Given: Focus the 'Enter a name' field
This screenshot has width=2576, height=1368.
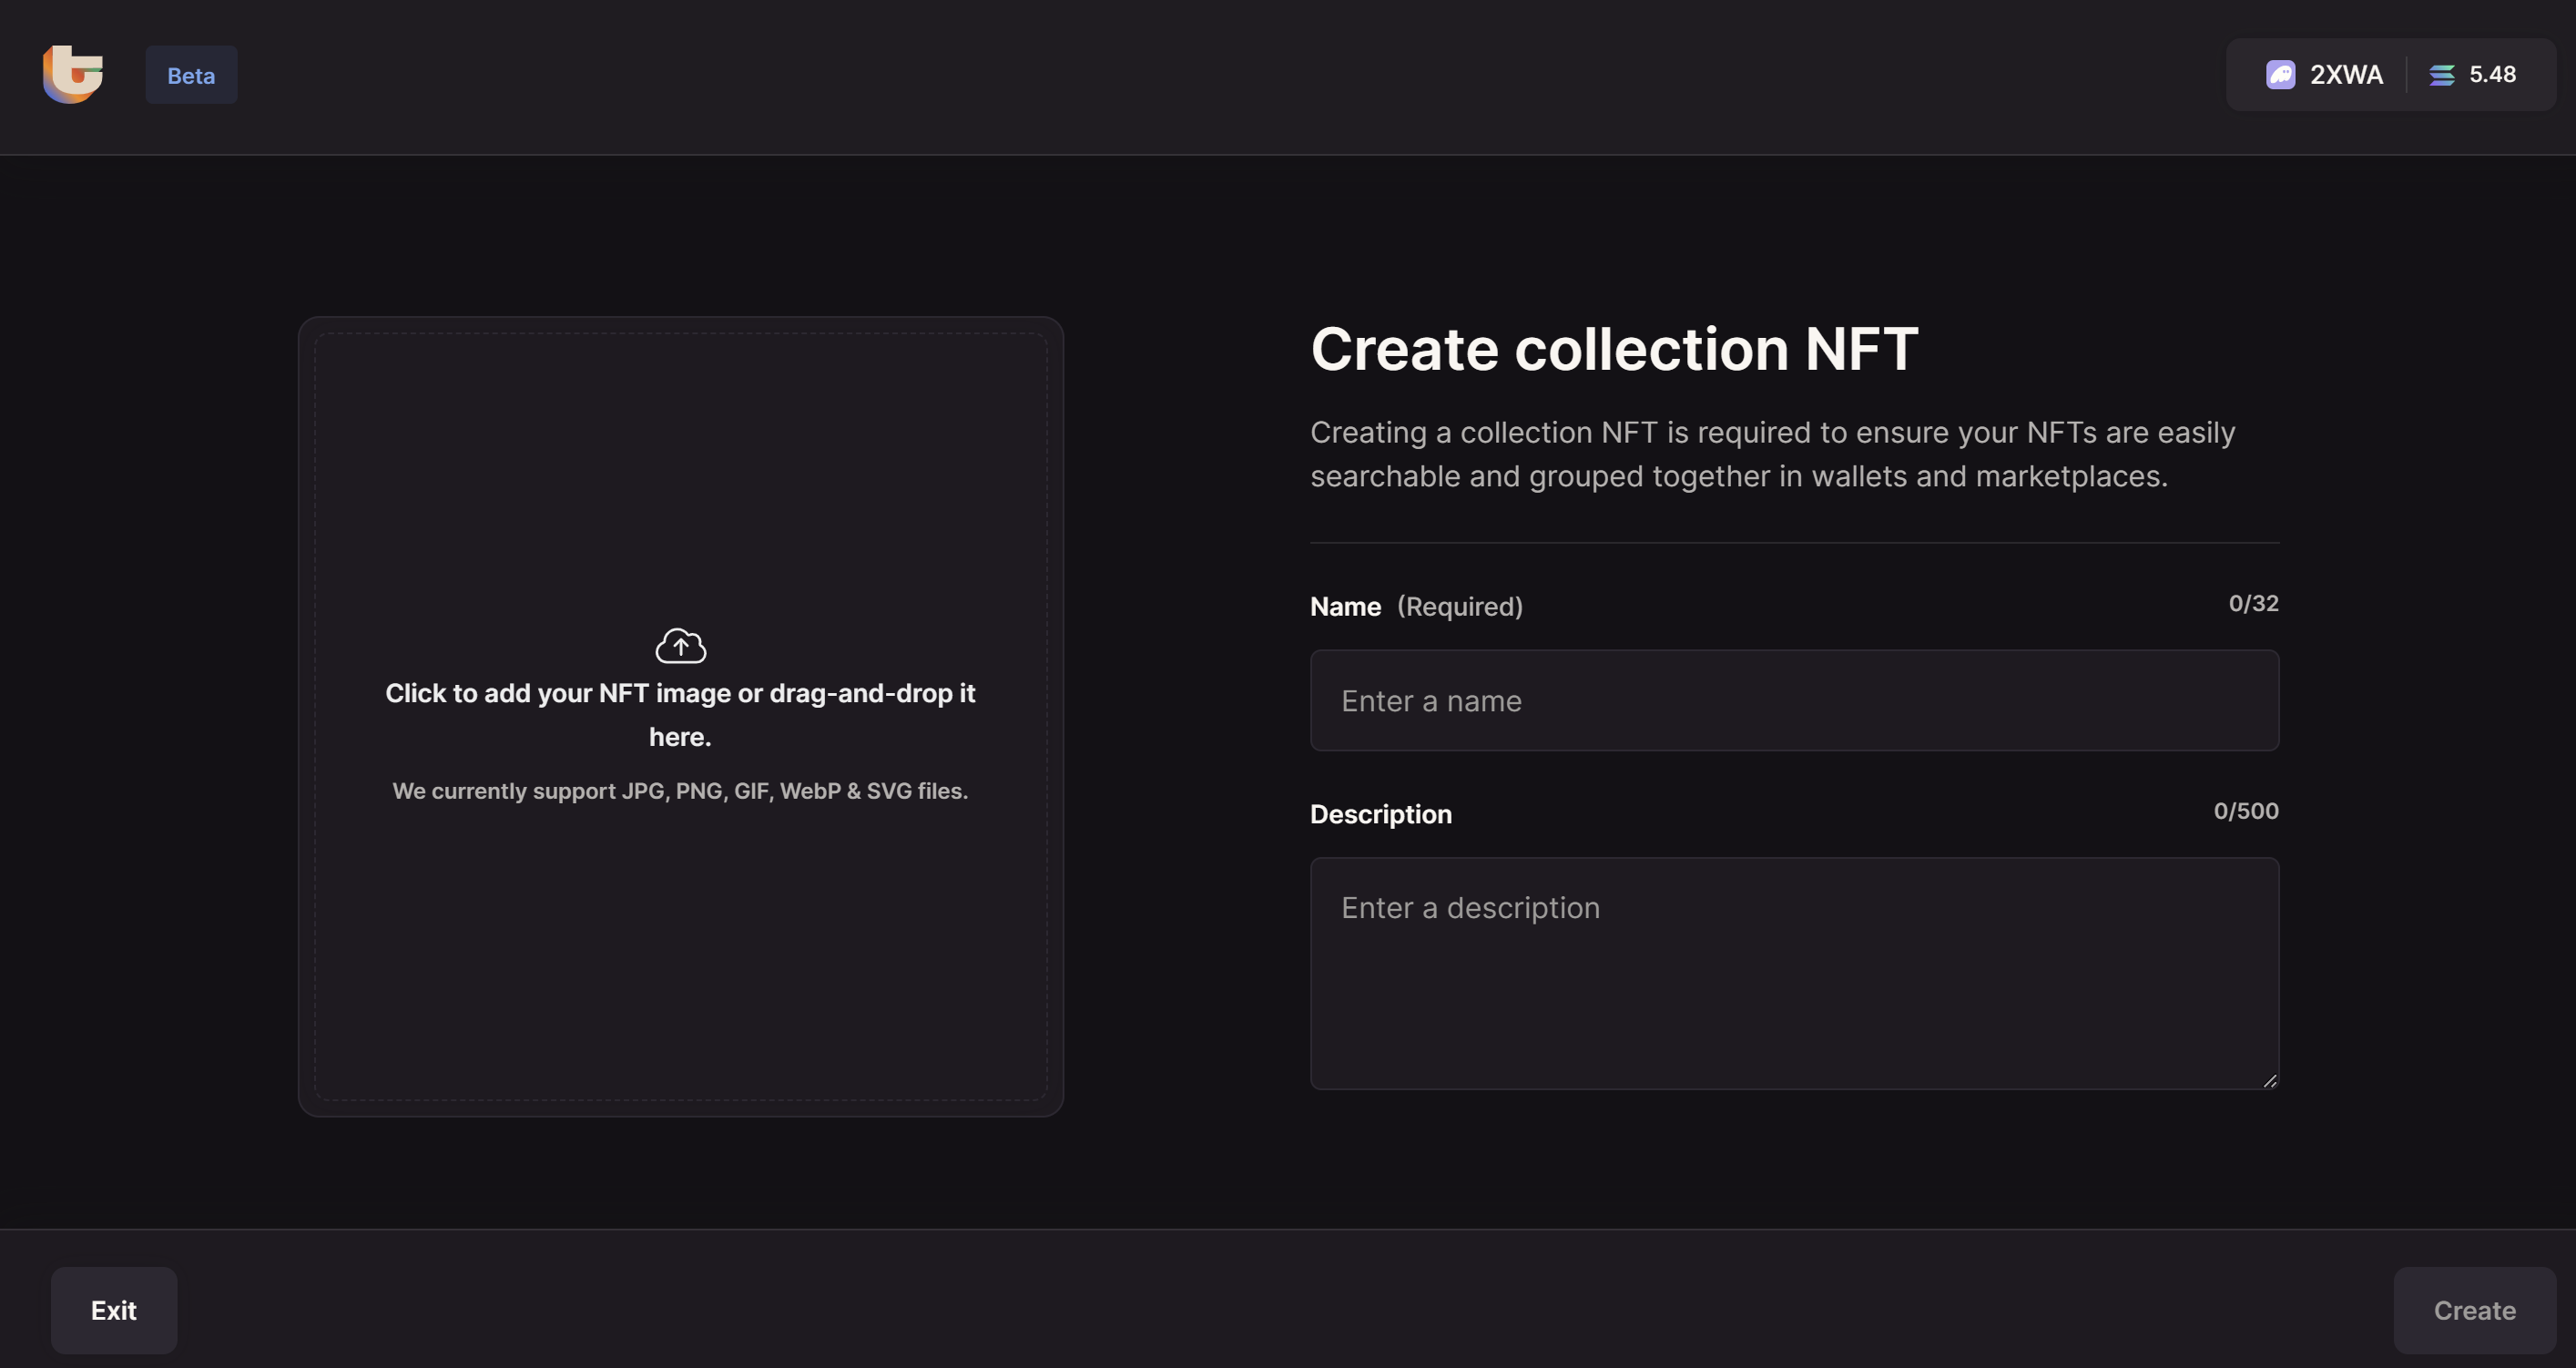Looking at the screenshot, I should coord(1794,701).
